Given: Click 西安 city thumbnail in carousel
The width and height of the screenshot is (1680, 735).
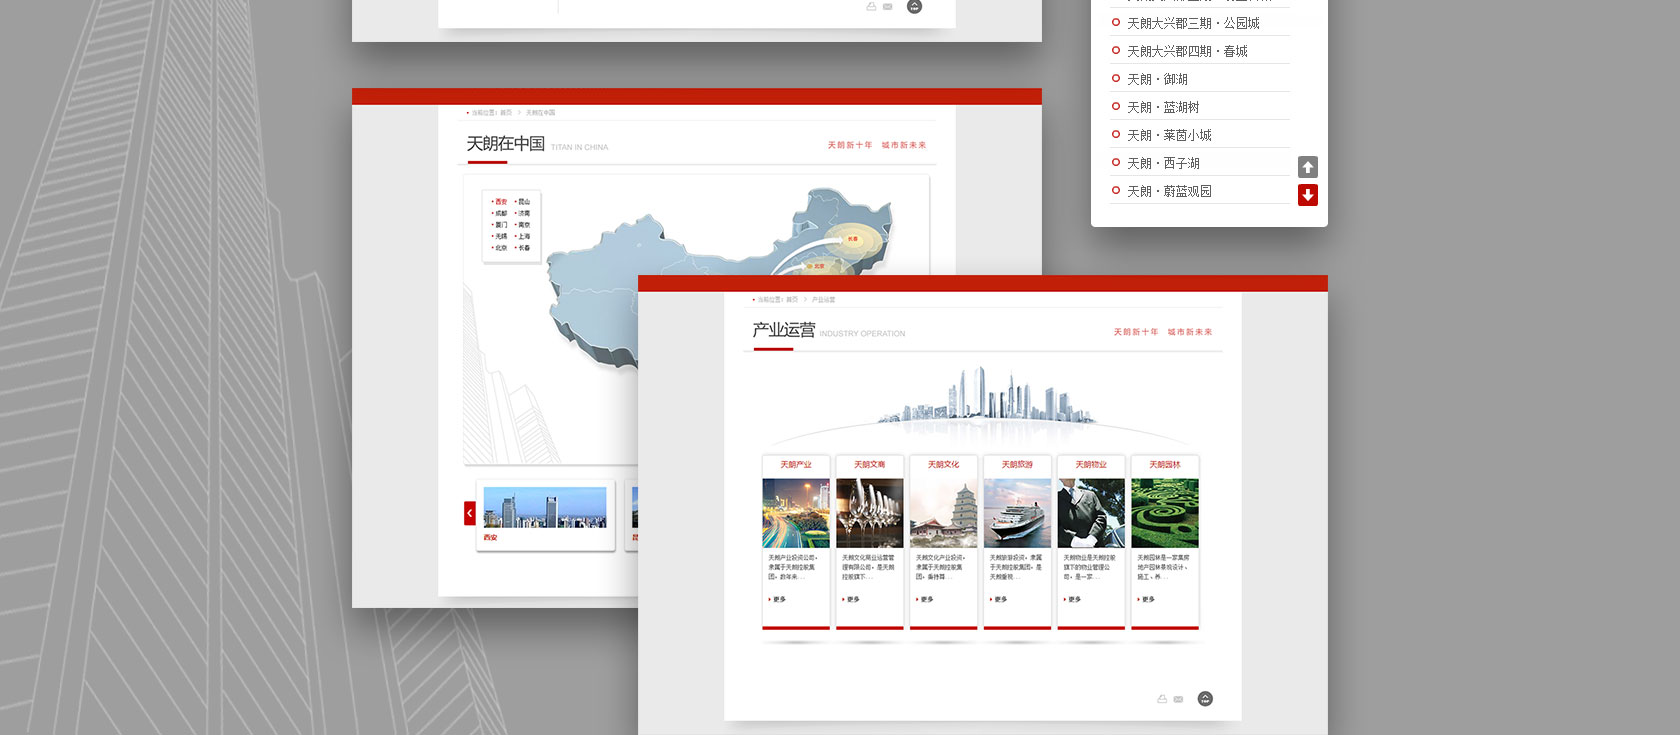Looking at the screenshot, I should coord(545,508).
